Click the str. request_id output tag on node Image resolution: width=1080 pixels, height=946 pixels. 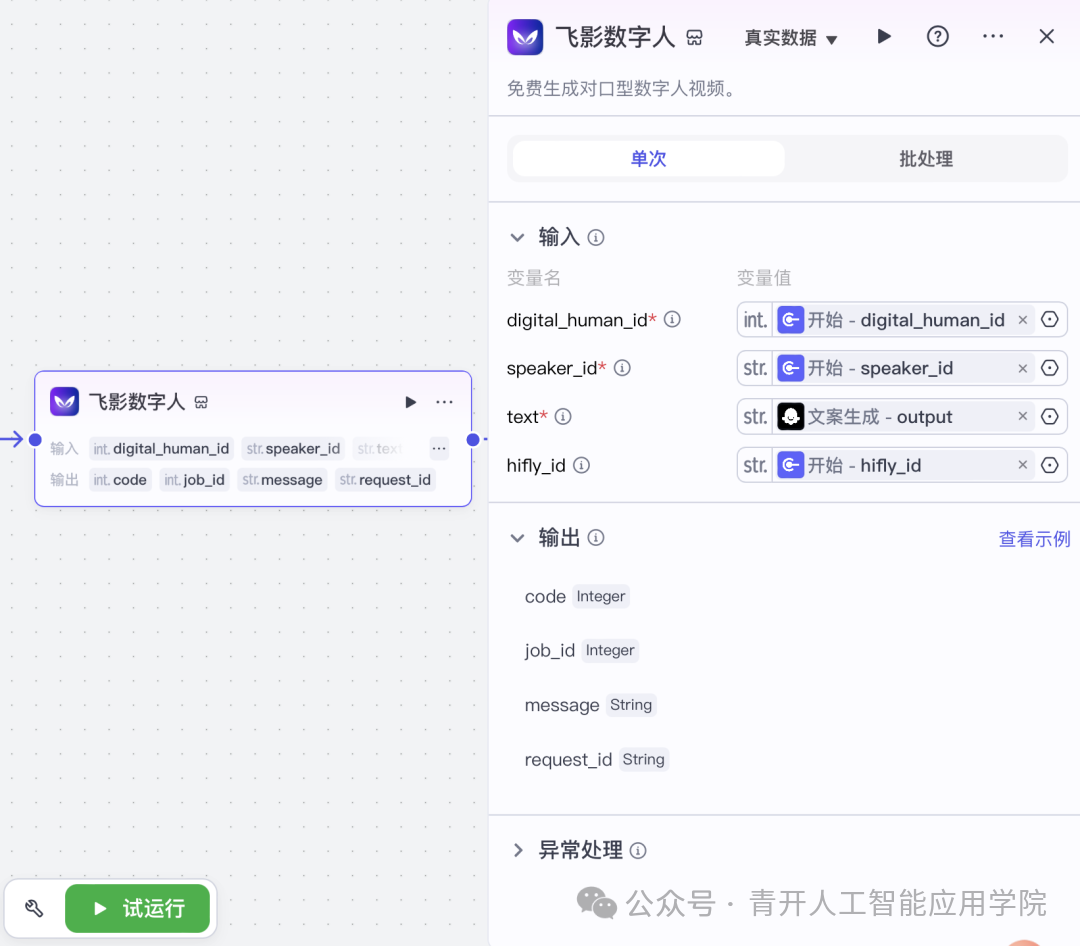[x=385, y=480]
